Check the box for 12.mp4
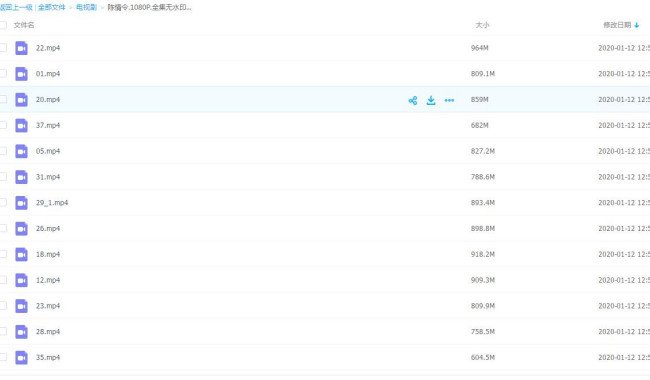 (3, 280)
